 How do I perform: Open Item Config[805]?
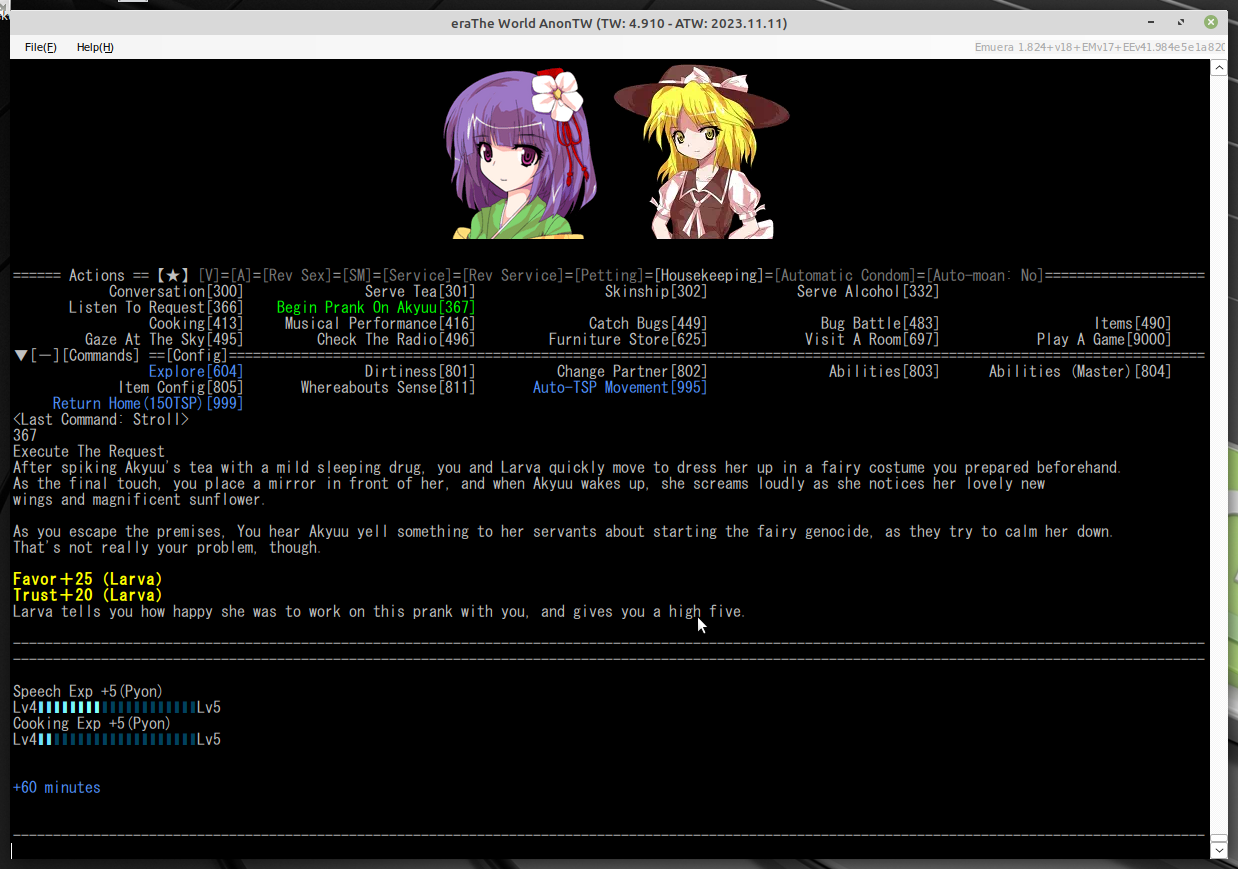(x=180, y=388)
